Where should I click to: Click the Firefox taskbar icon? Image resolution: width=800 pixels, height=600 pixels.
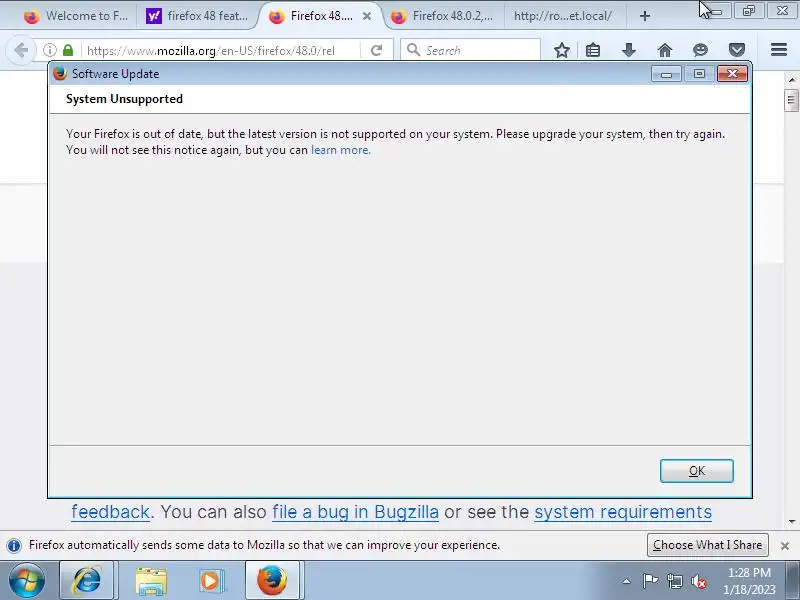point(271,580)
